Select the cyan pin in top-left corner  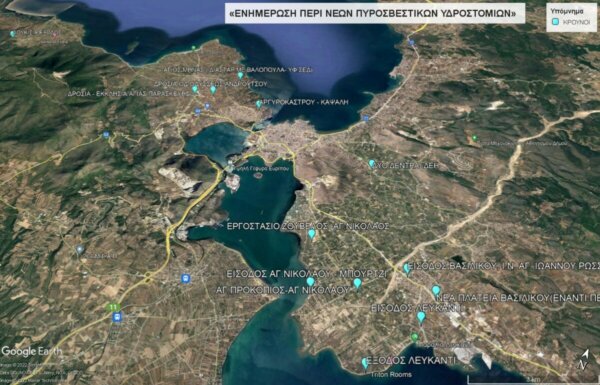tap(13, 34)
